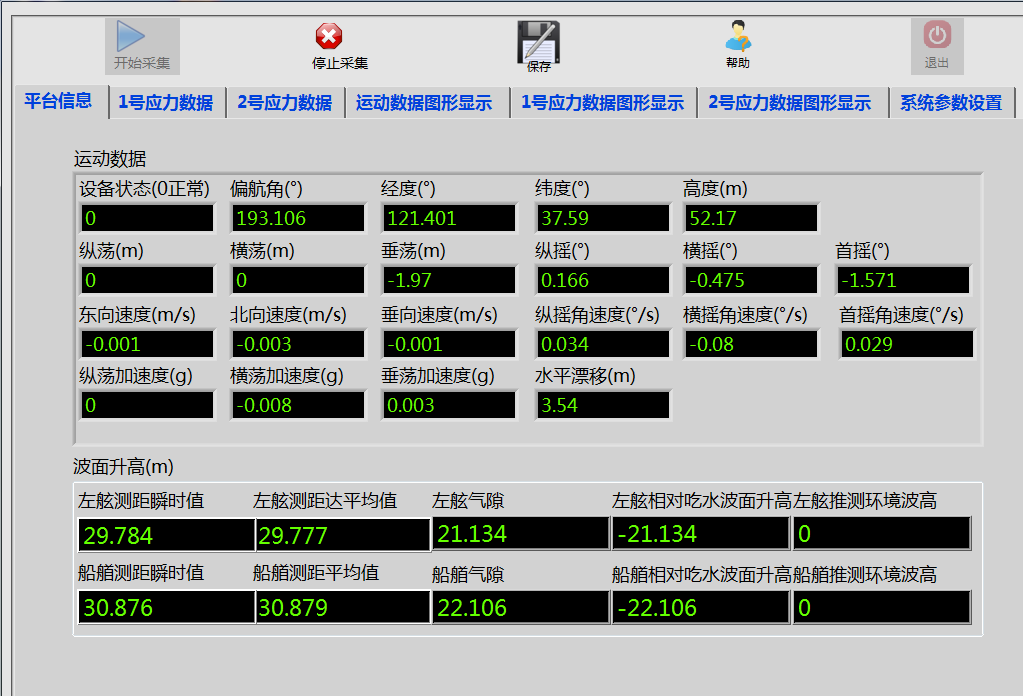
Task: Click the 经度 field showing 121.401
Action: click(449, 218)
